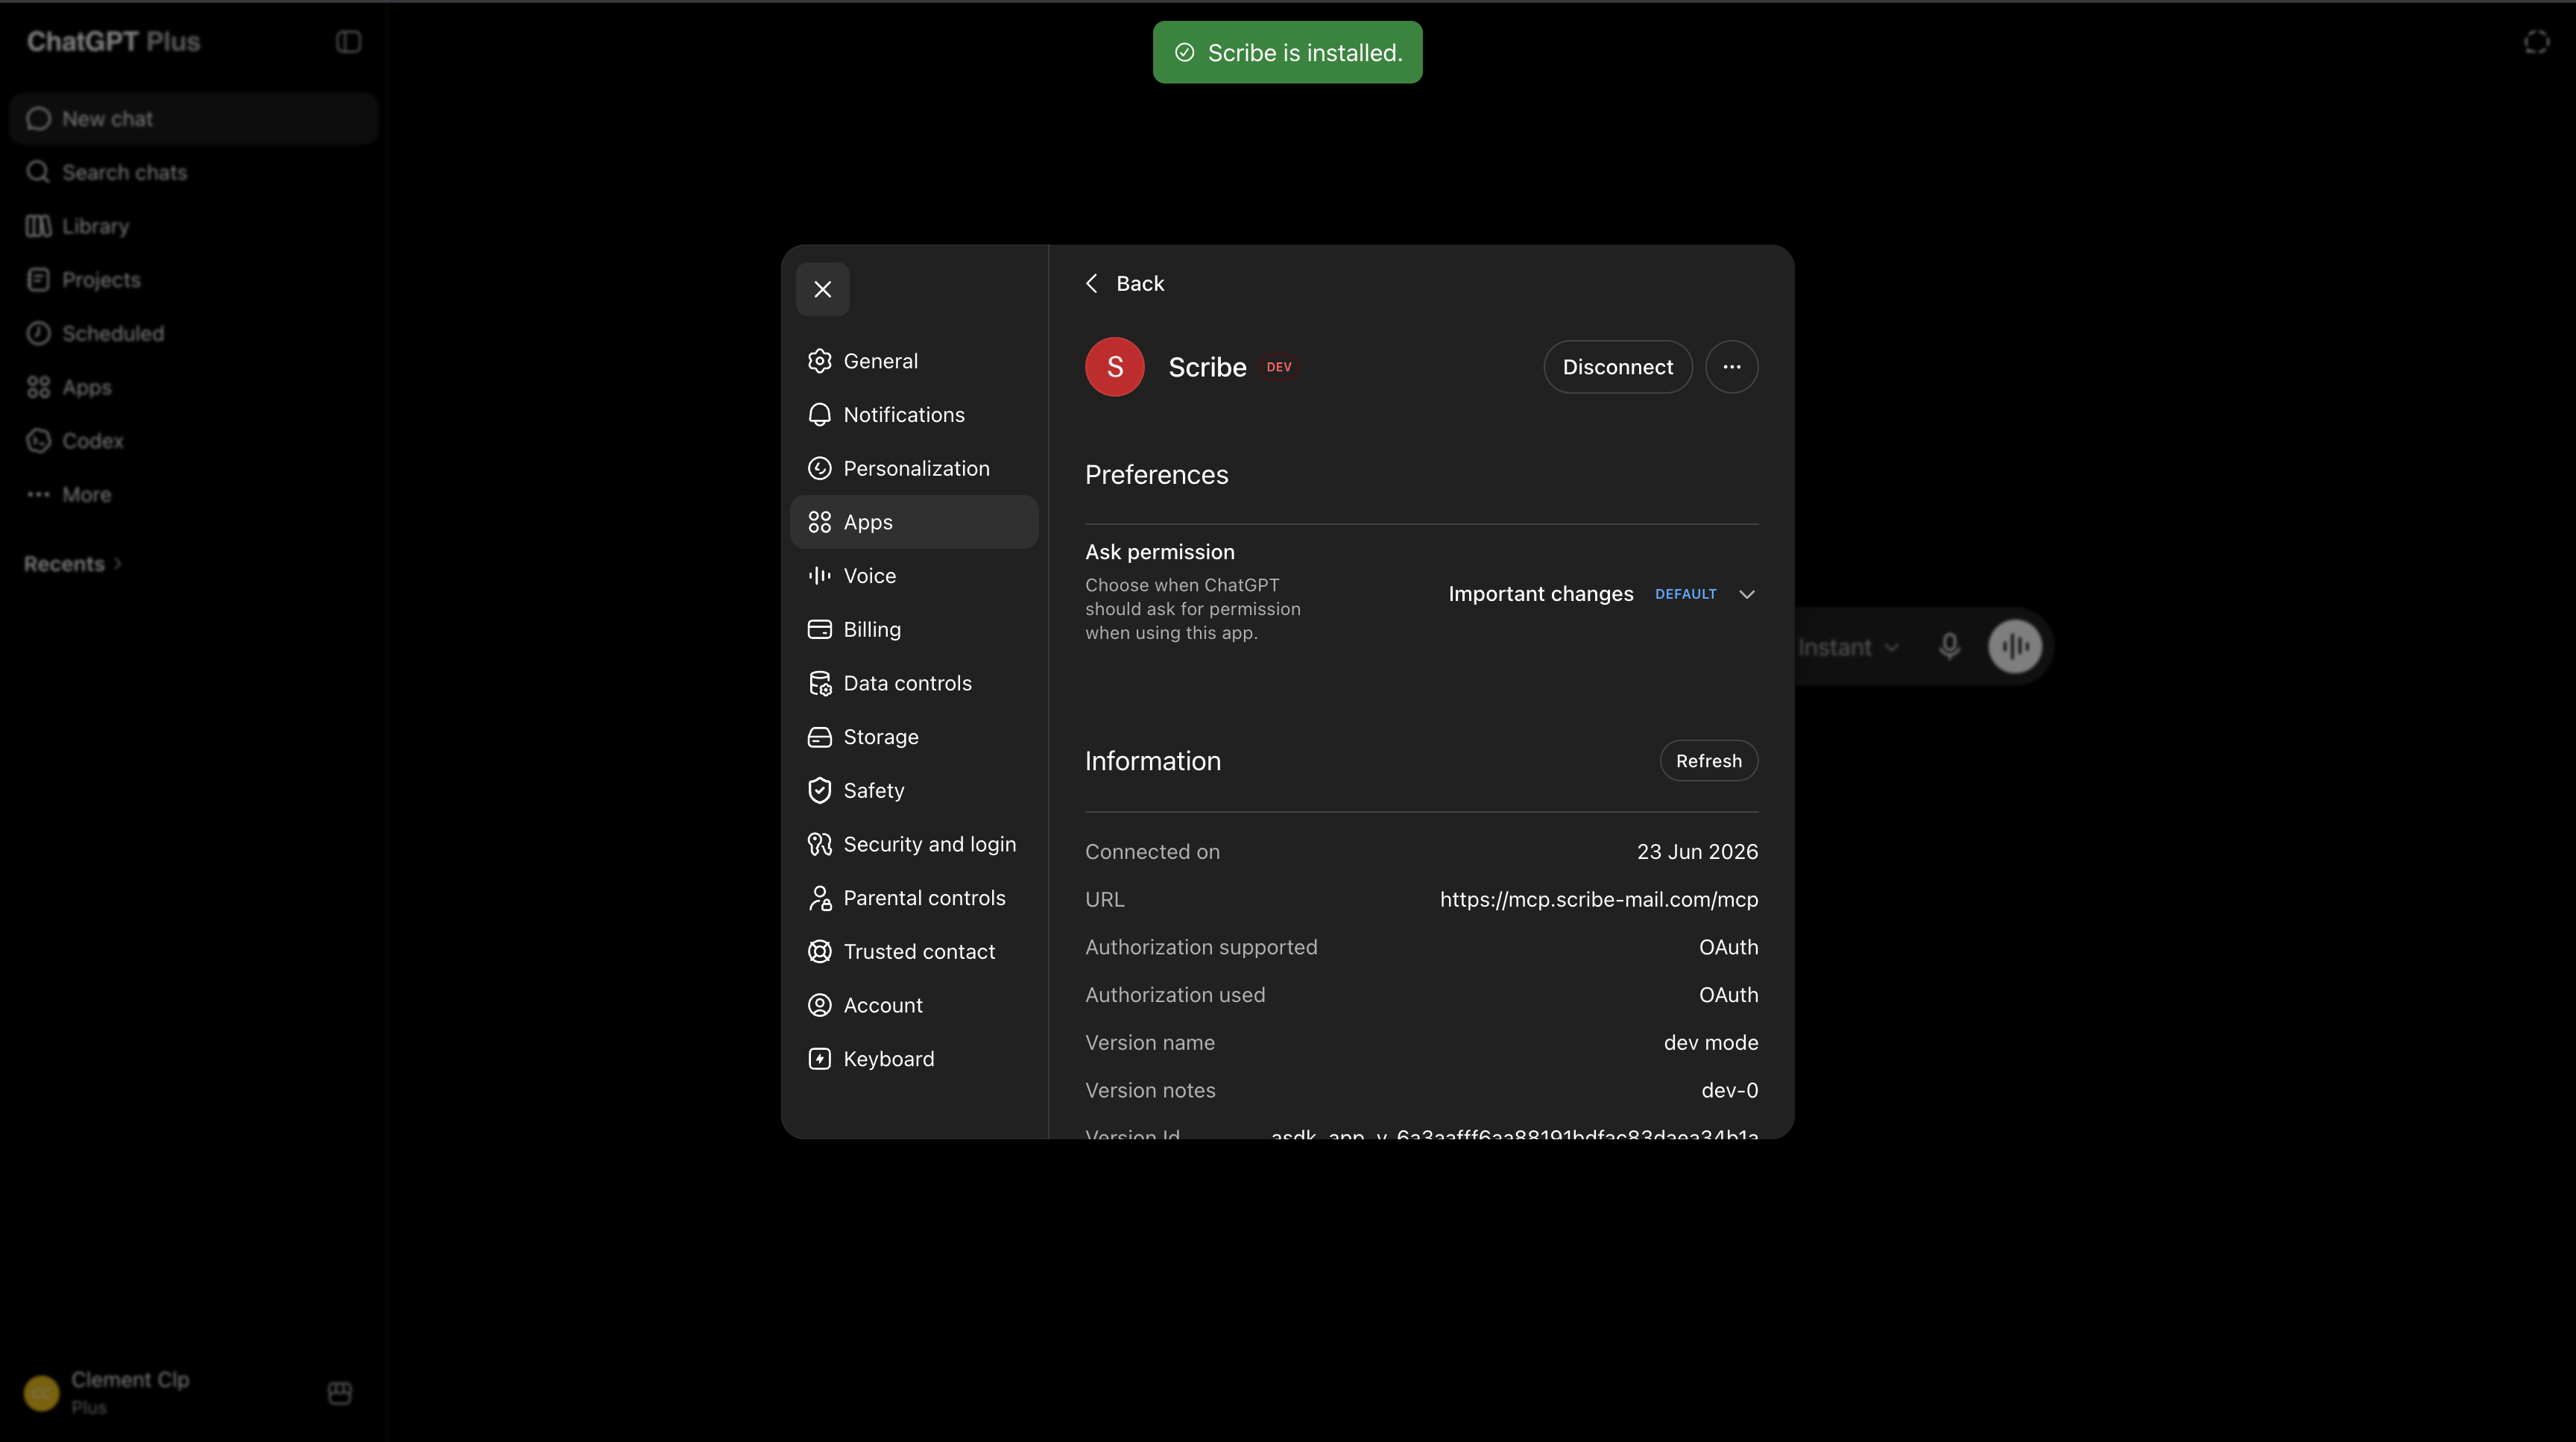
Task: Click the Parental controls person icon
Action: (819, 898)
